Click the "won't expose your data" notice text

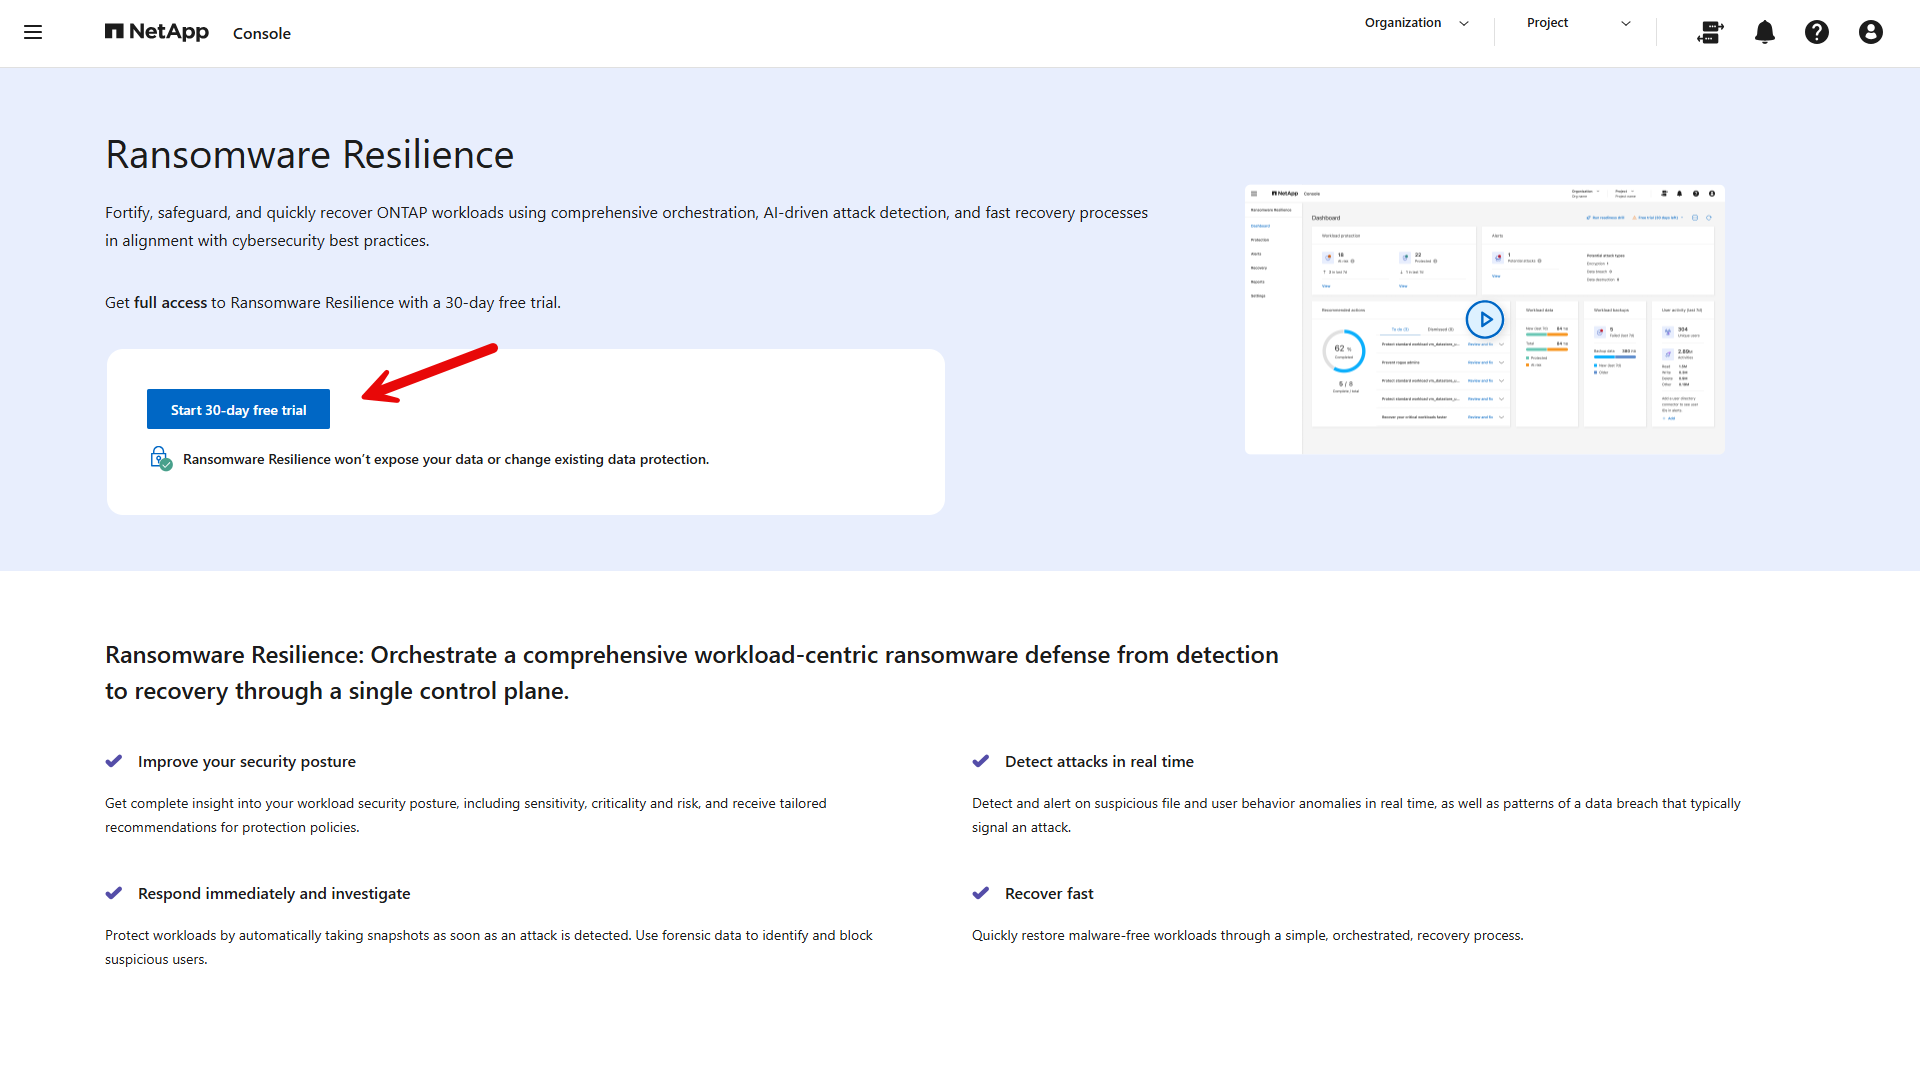pyautogui.click(x=446, y=460)
